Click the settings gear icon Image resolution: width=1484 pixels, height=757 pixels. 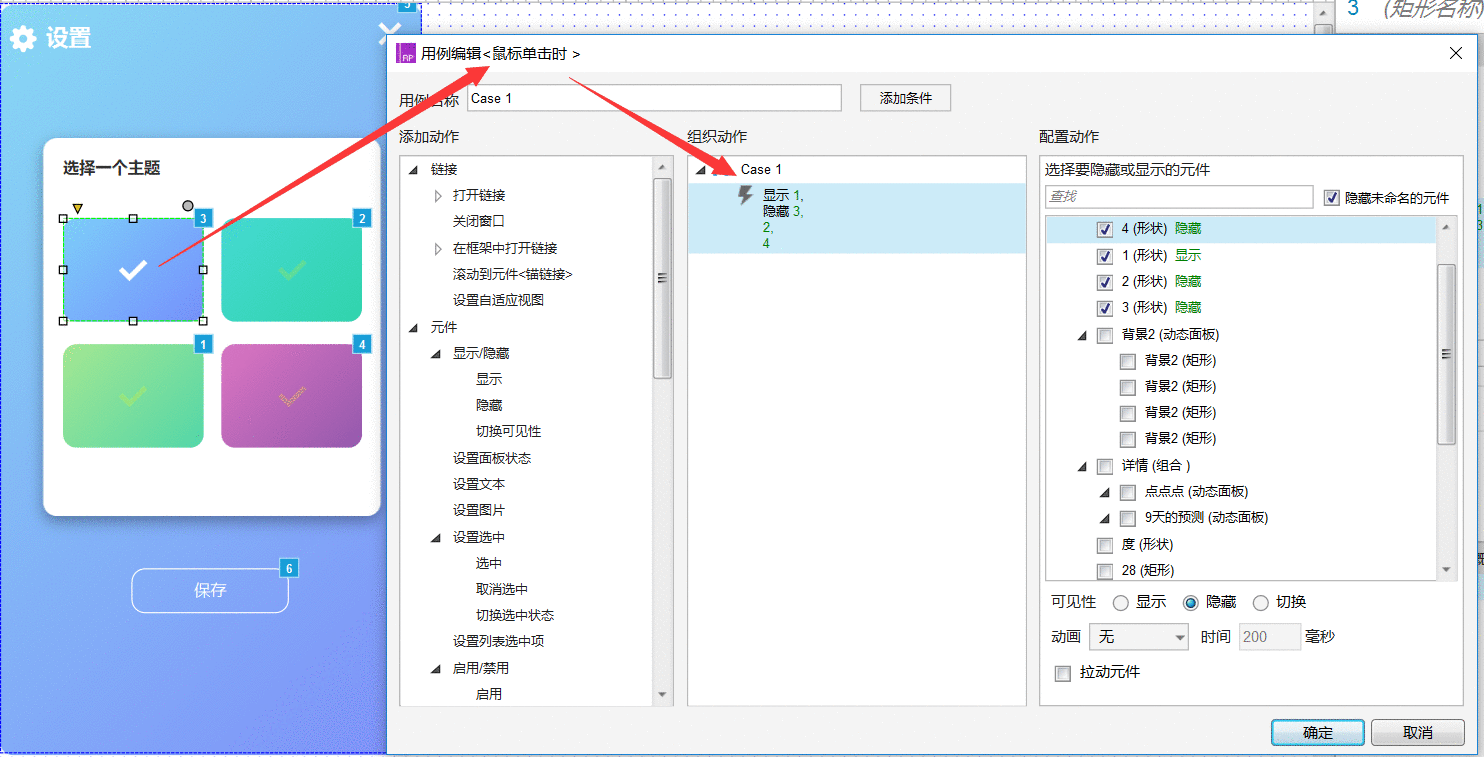23,39
